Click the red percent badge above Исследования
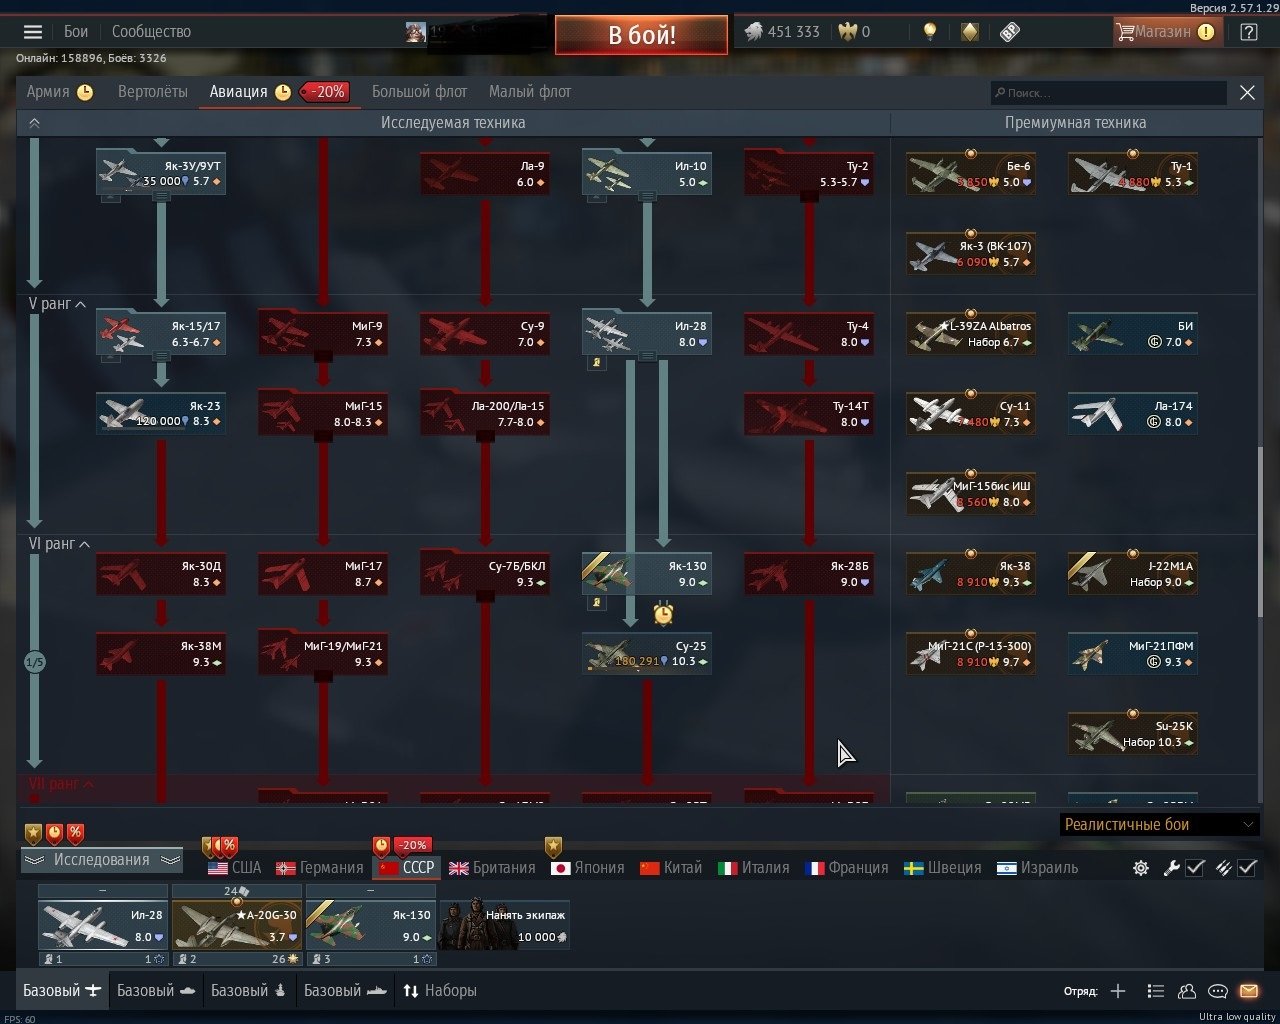This screenshot has height=1024, width=1280. coord(75,832)
